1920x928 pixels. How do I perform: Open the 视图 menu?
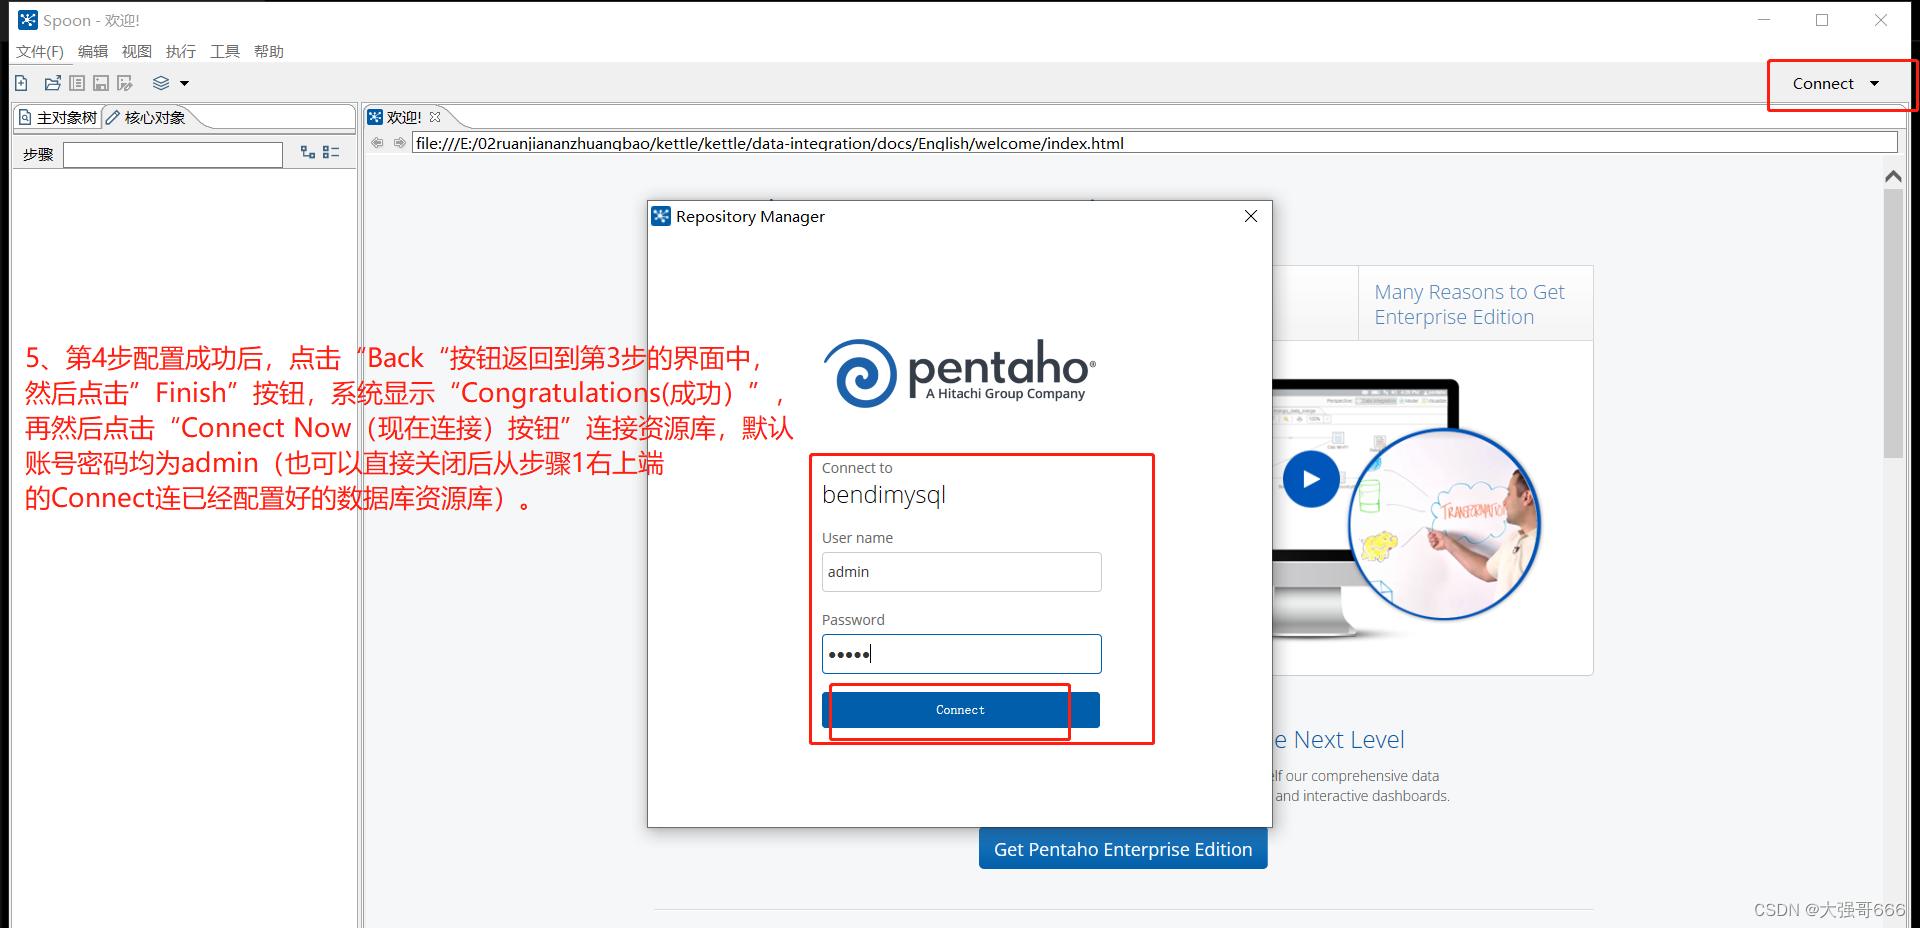point(137,51)
